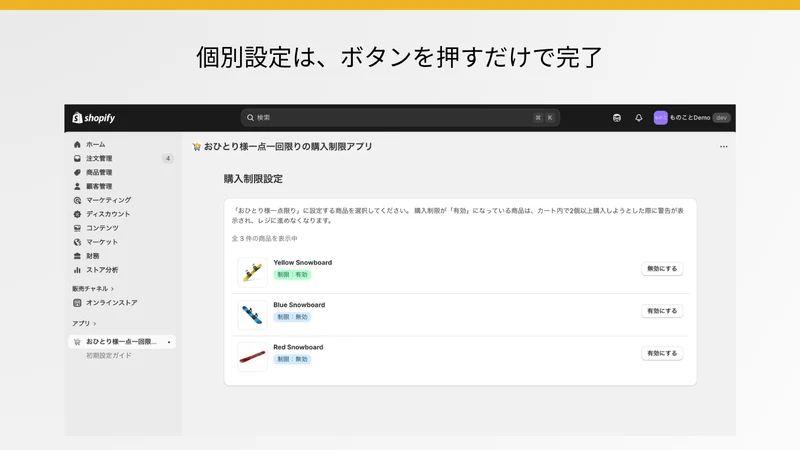800x450 pixels.
Task: Click the dev badge
Action: pos(721,118)
